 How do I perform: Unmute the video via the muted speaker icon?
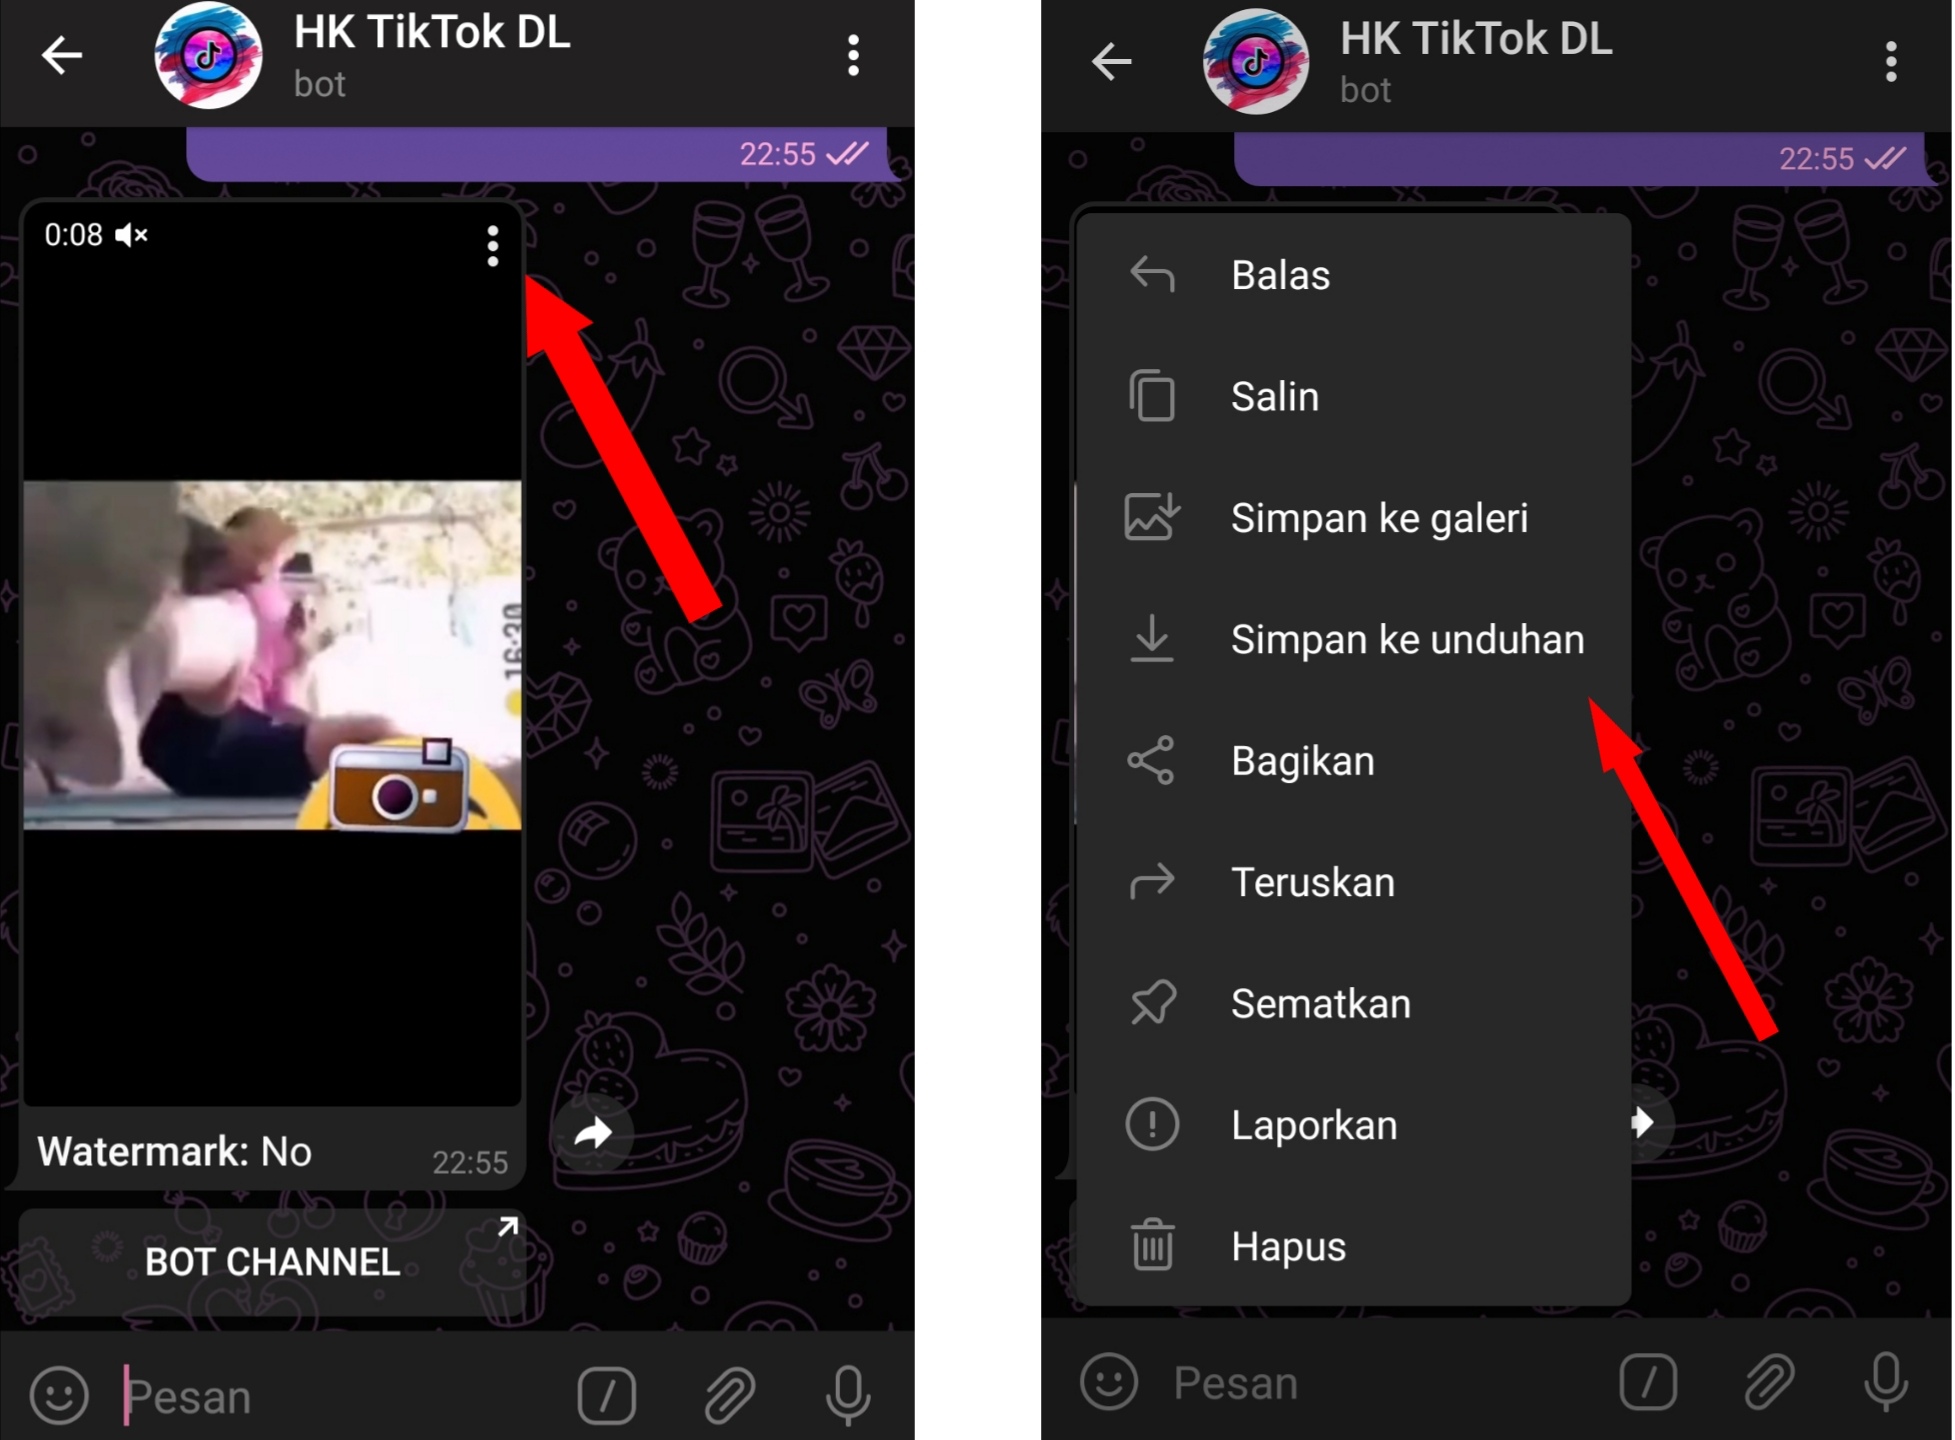(132, 235)
